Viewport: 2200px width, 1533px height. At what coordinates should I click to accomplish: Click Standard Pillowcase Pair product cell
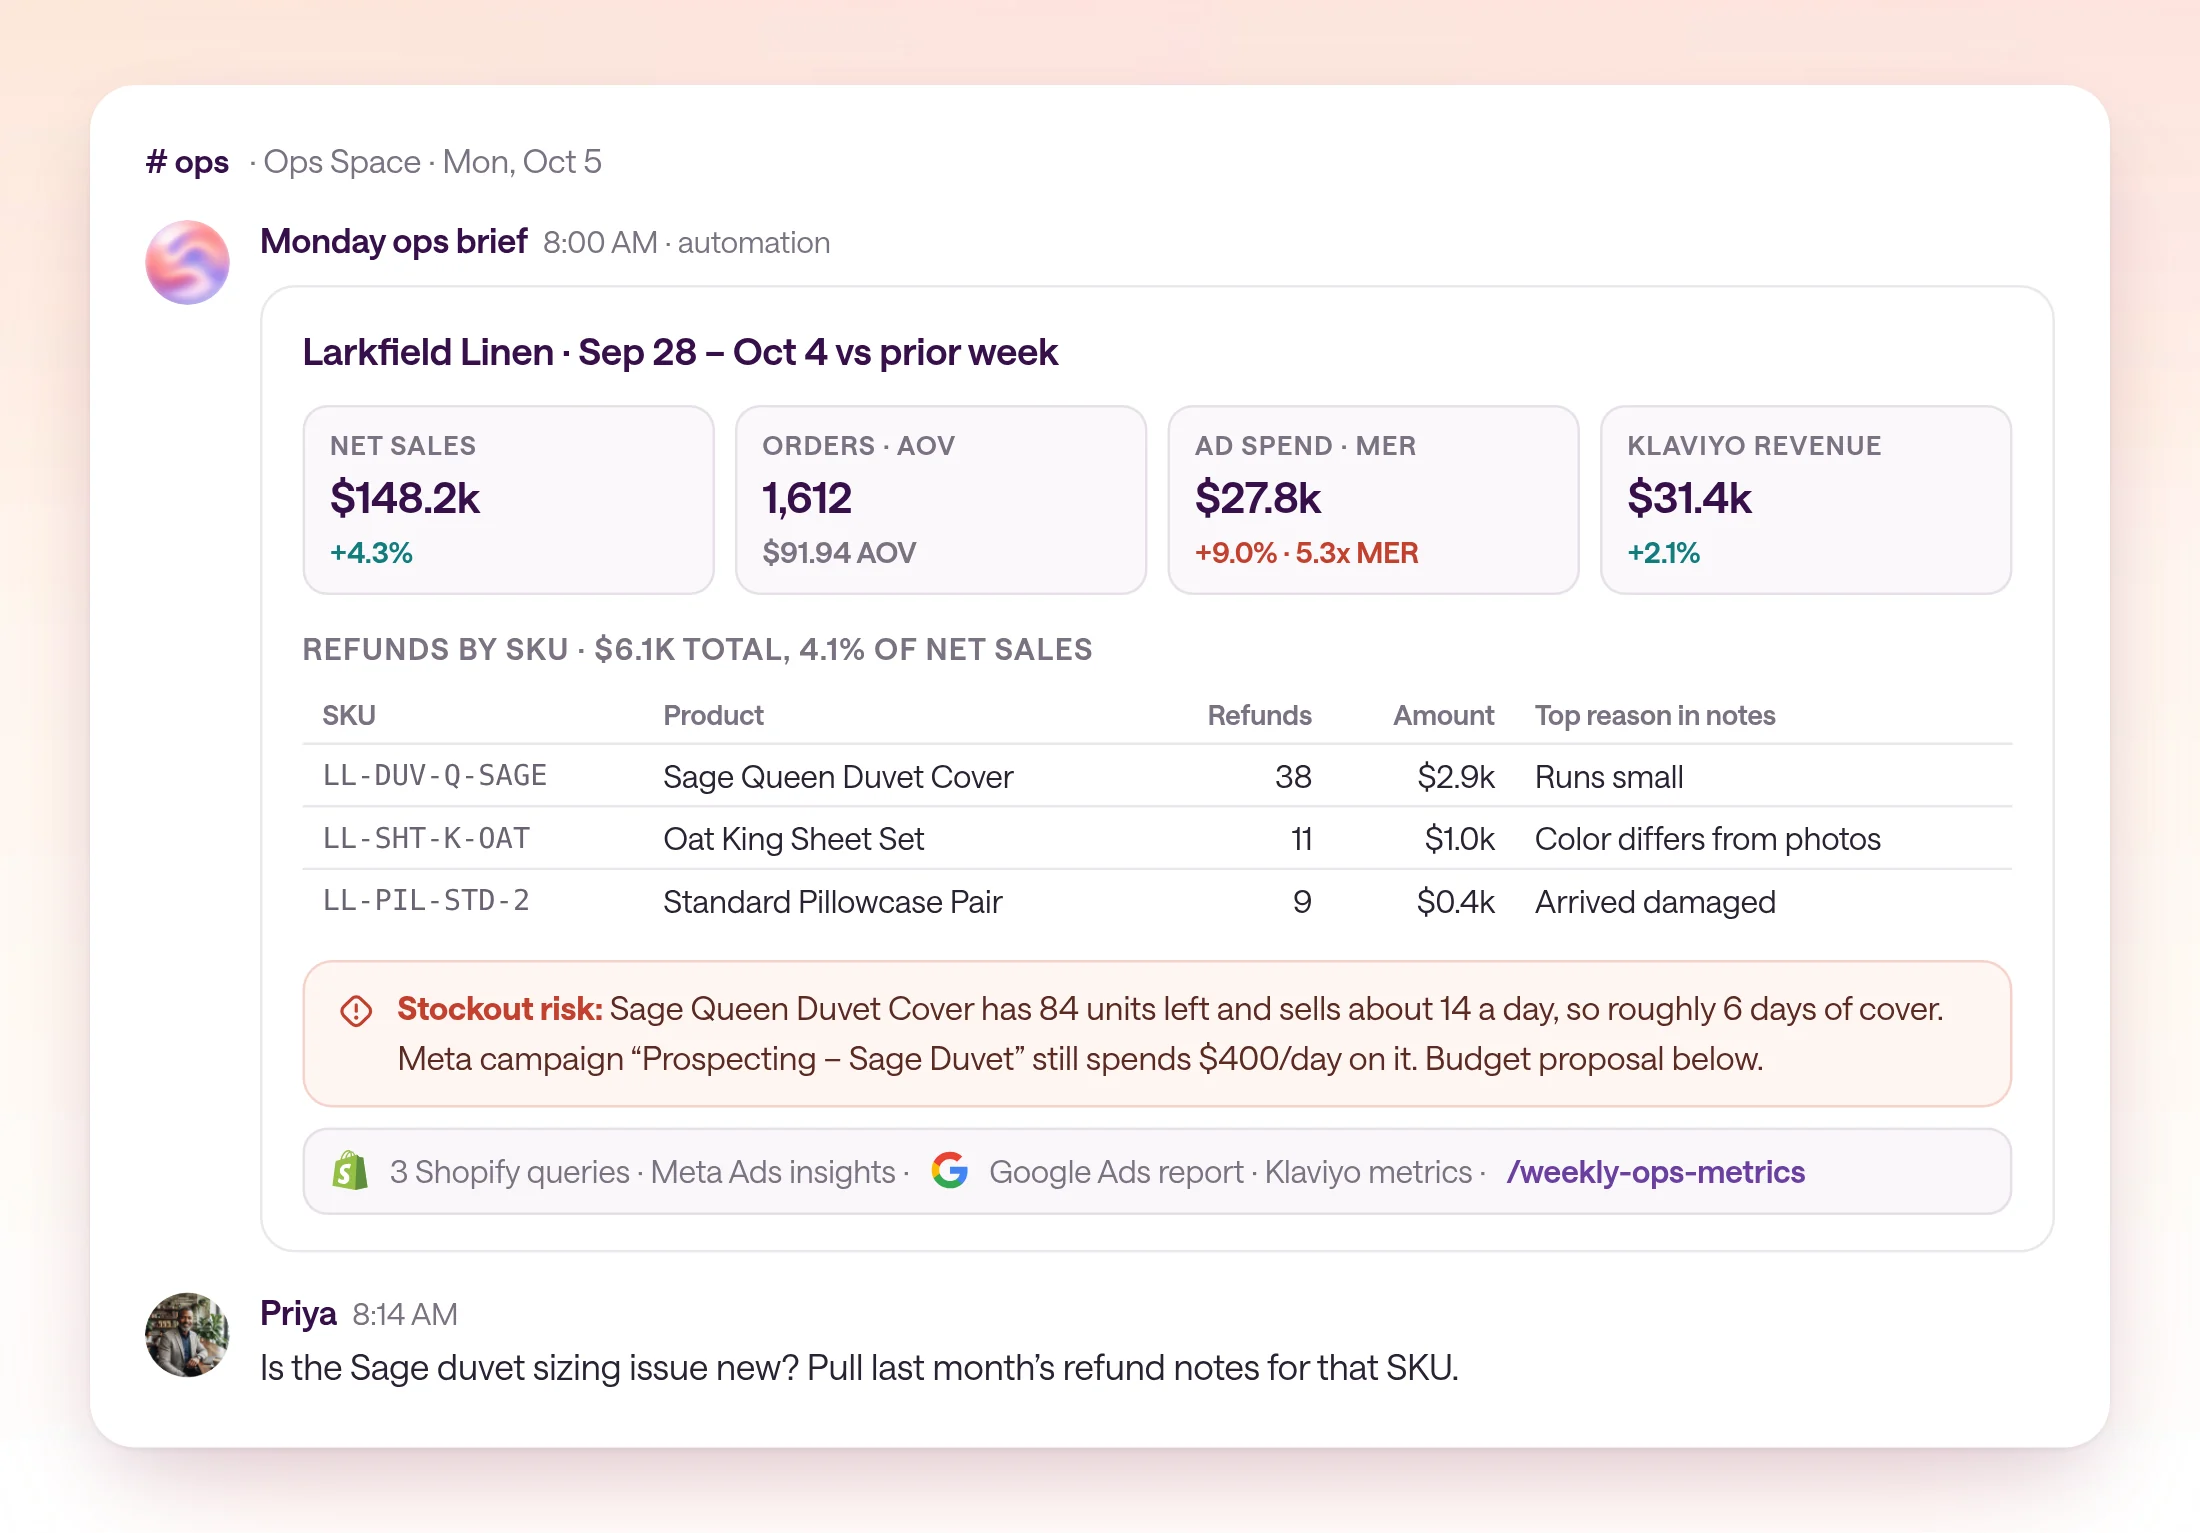click(833, 902)
